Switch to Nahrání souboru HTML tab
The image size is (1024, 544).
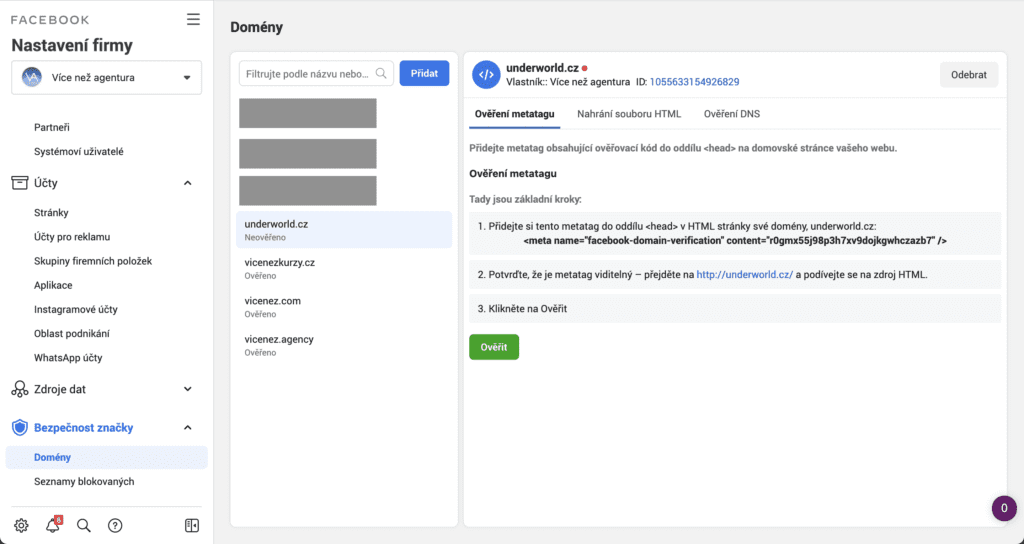click(629, 114)
